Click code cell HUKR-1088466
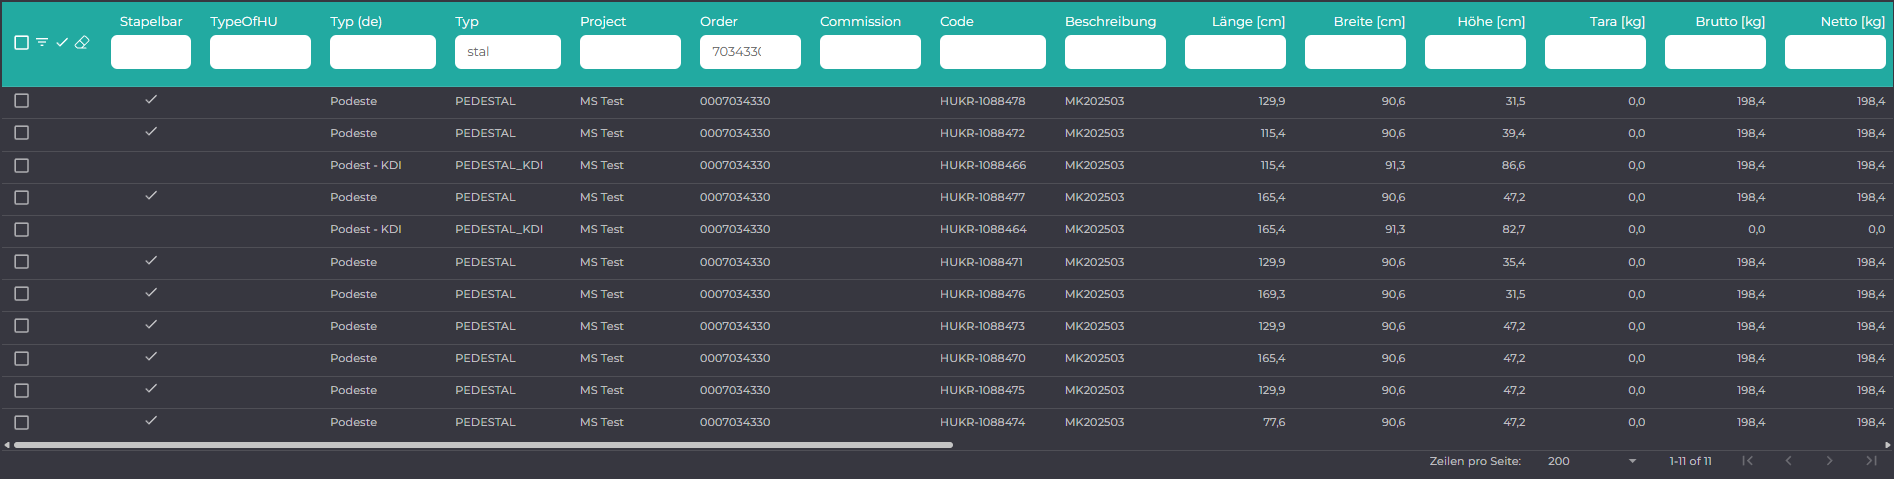Viewport: 1894px width, 479px height. [x=983, y=165]
